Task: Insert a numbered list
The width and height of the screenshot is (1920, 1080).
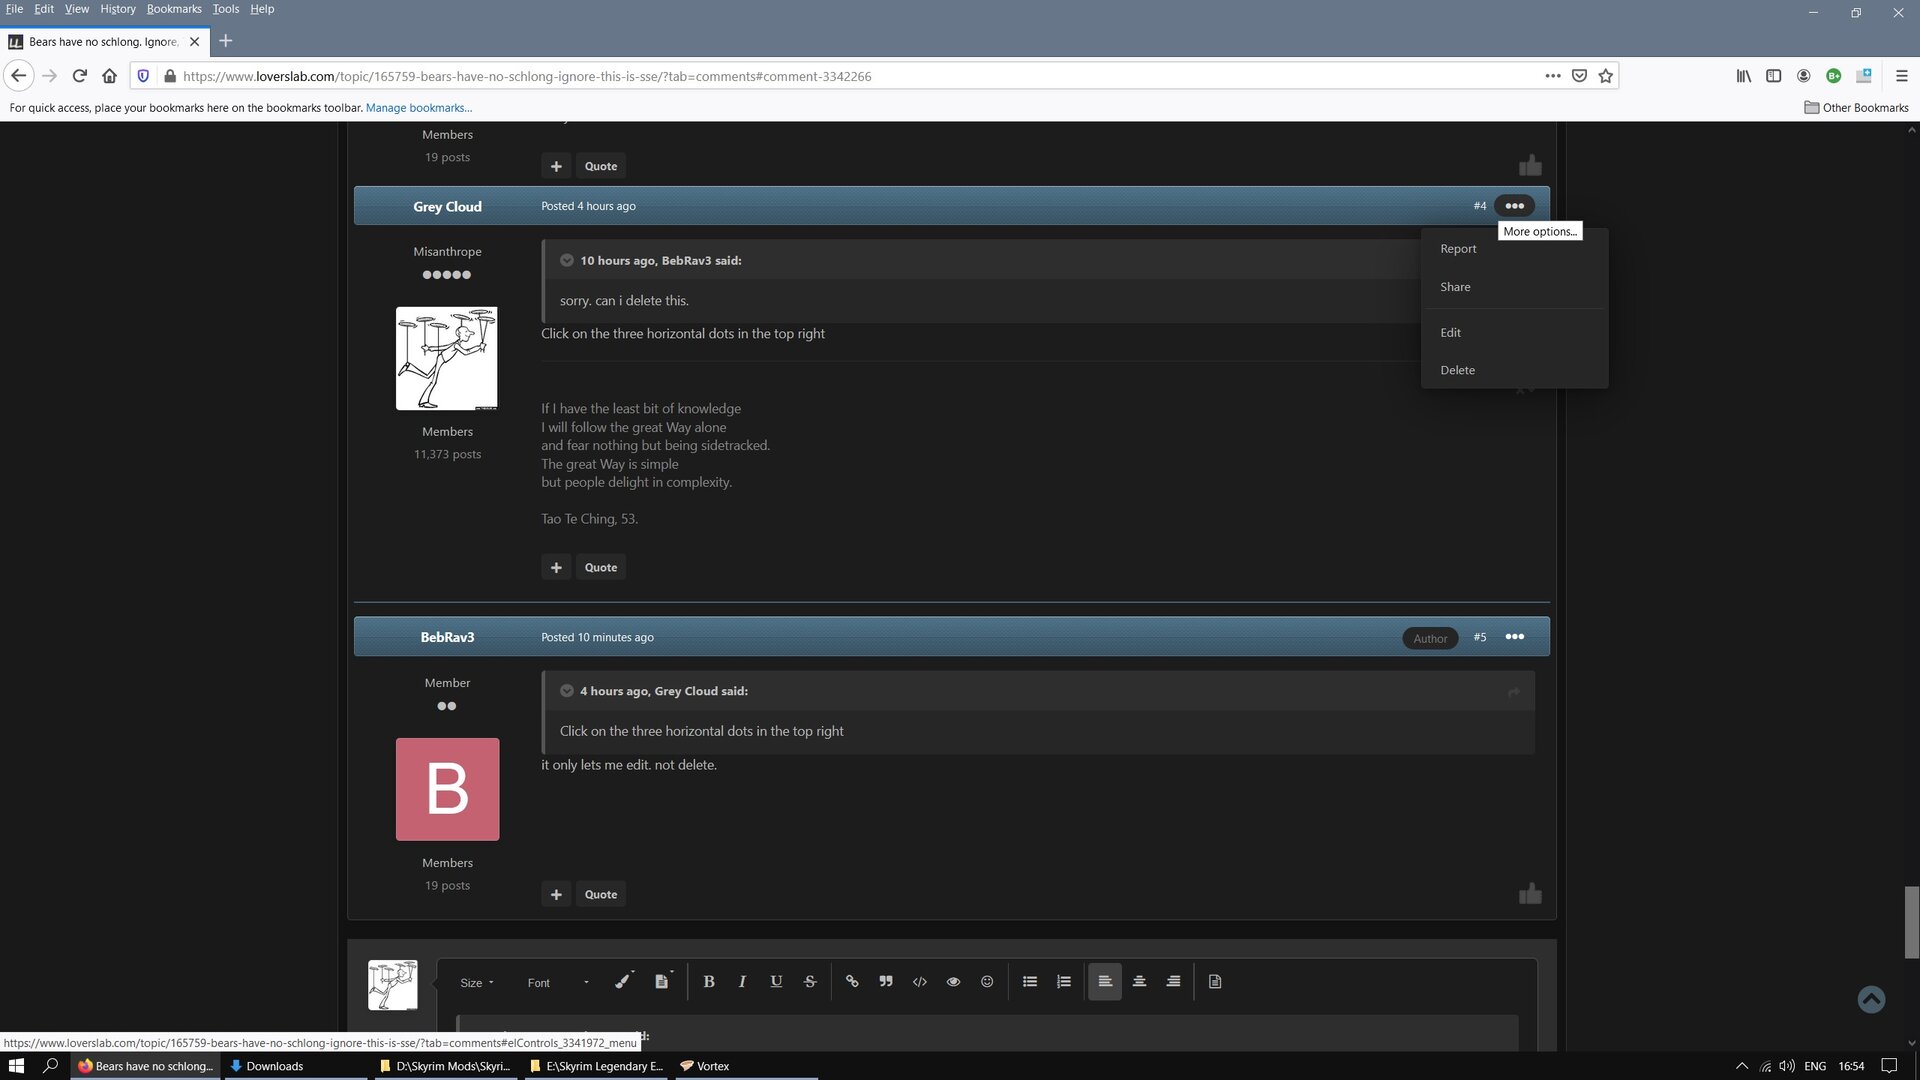Action: pyautogui.click(x=1064, y=982)
